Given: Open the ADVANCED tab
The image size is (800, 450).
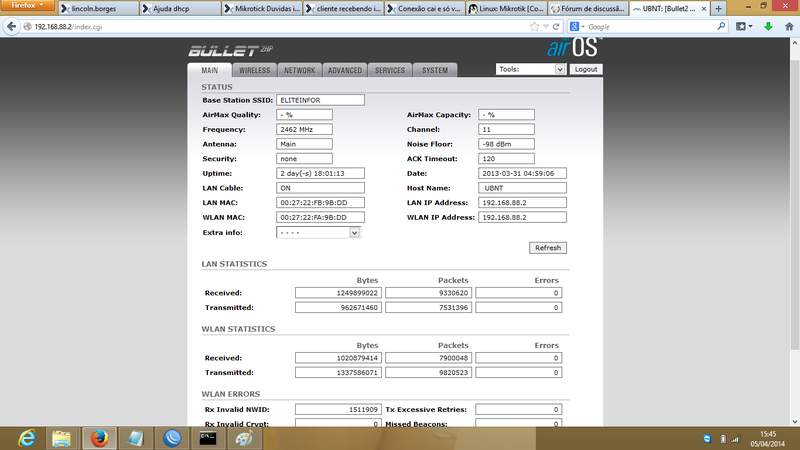Looking at the screenshot, I should coord(345,70).
